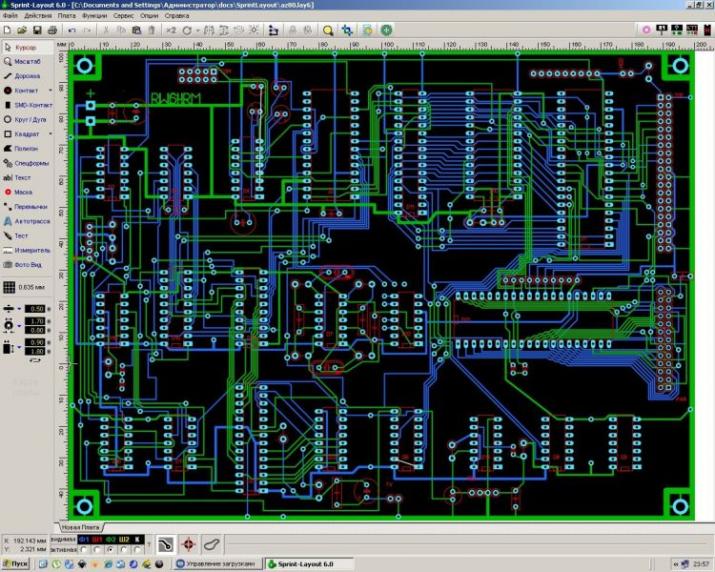Set Ф1 layer as active
715x572 pixels.
tap(84, 548)
